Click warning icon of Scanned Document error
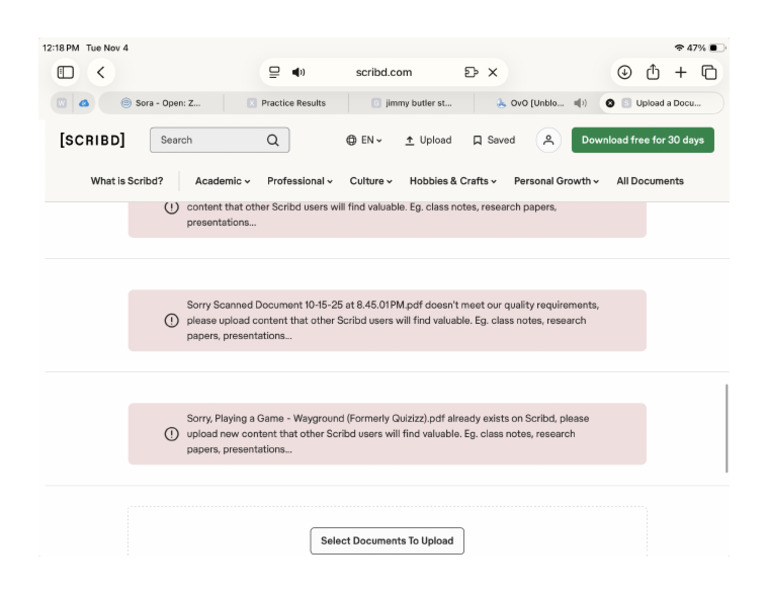 pos(171,320)
